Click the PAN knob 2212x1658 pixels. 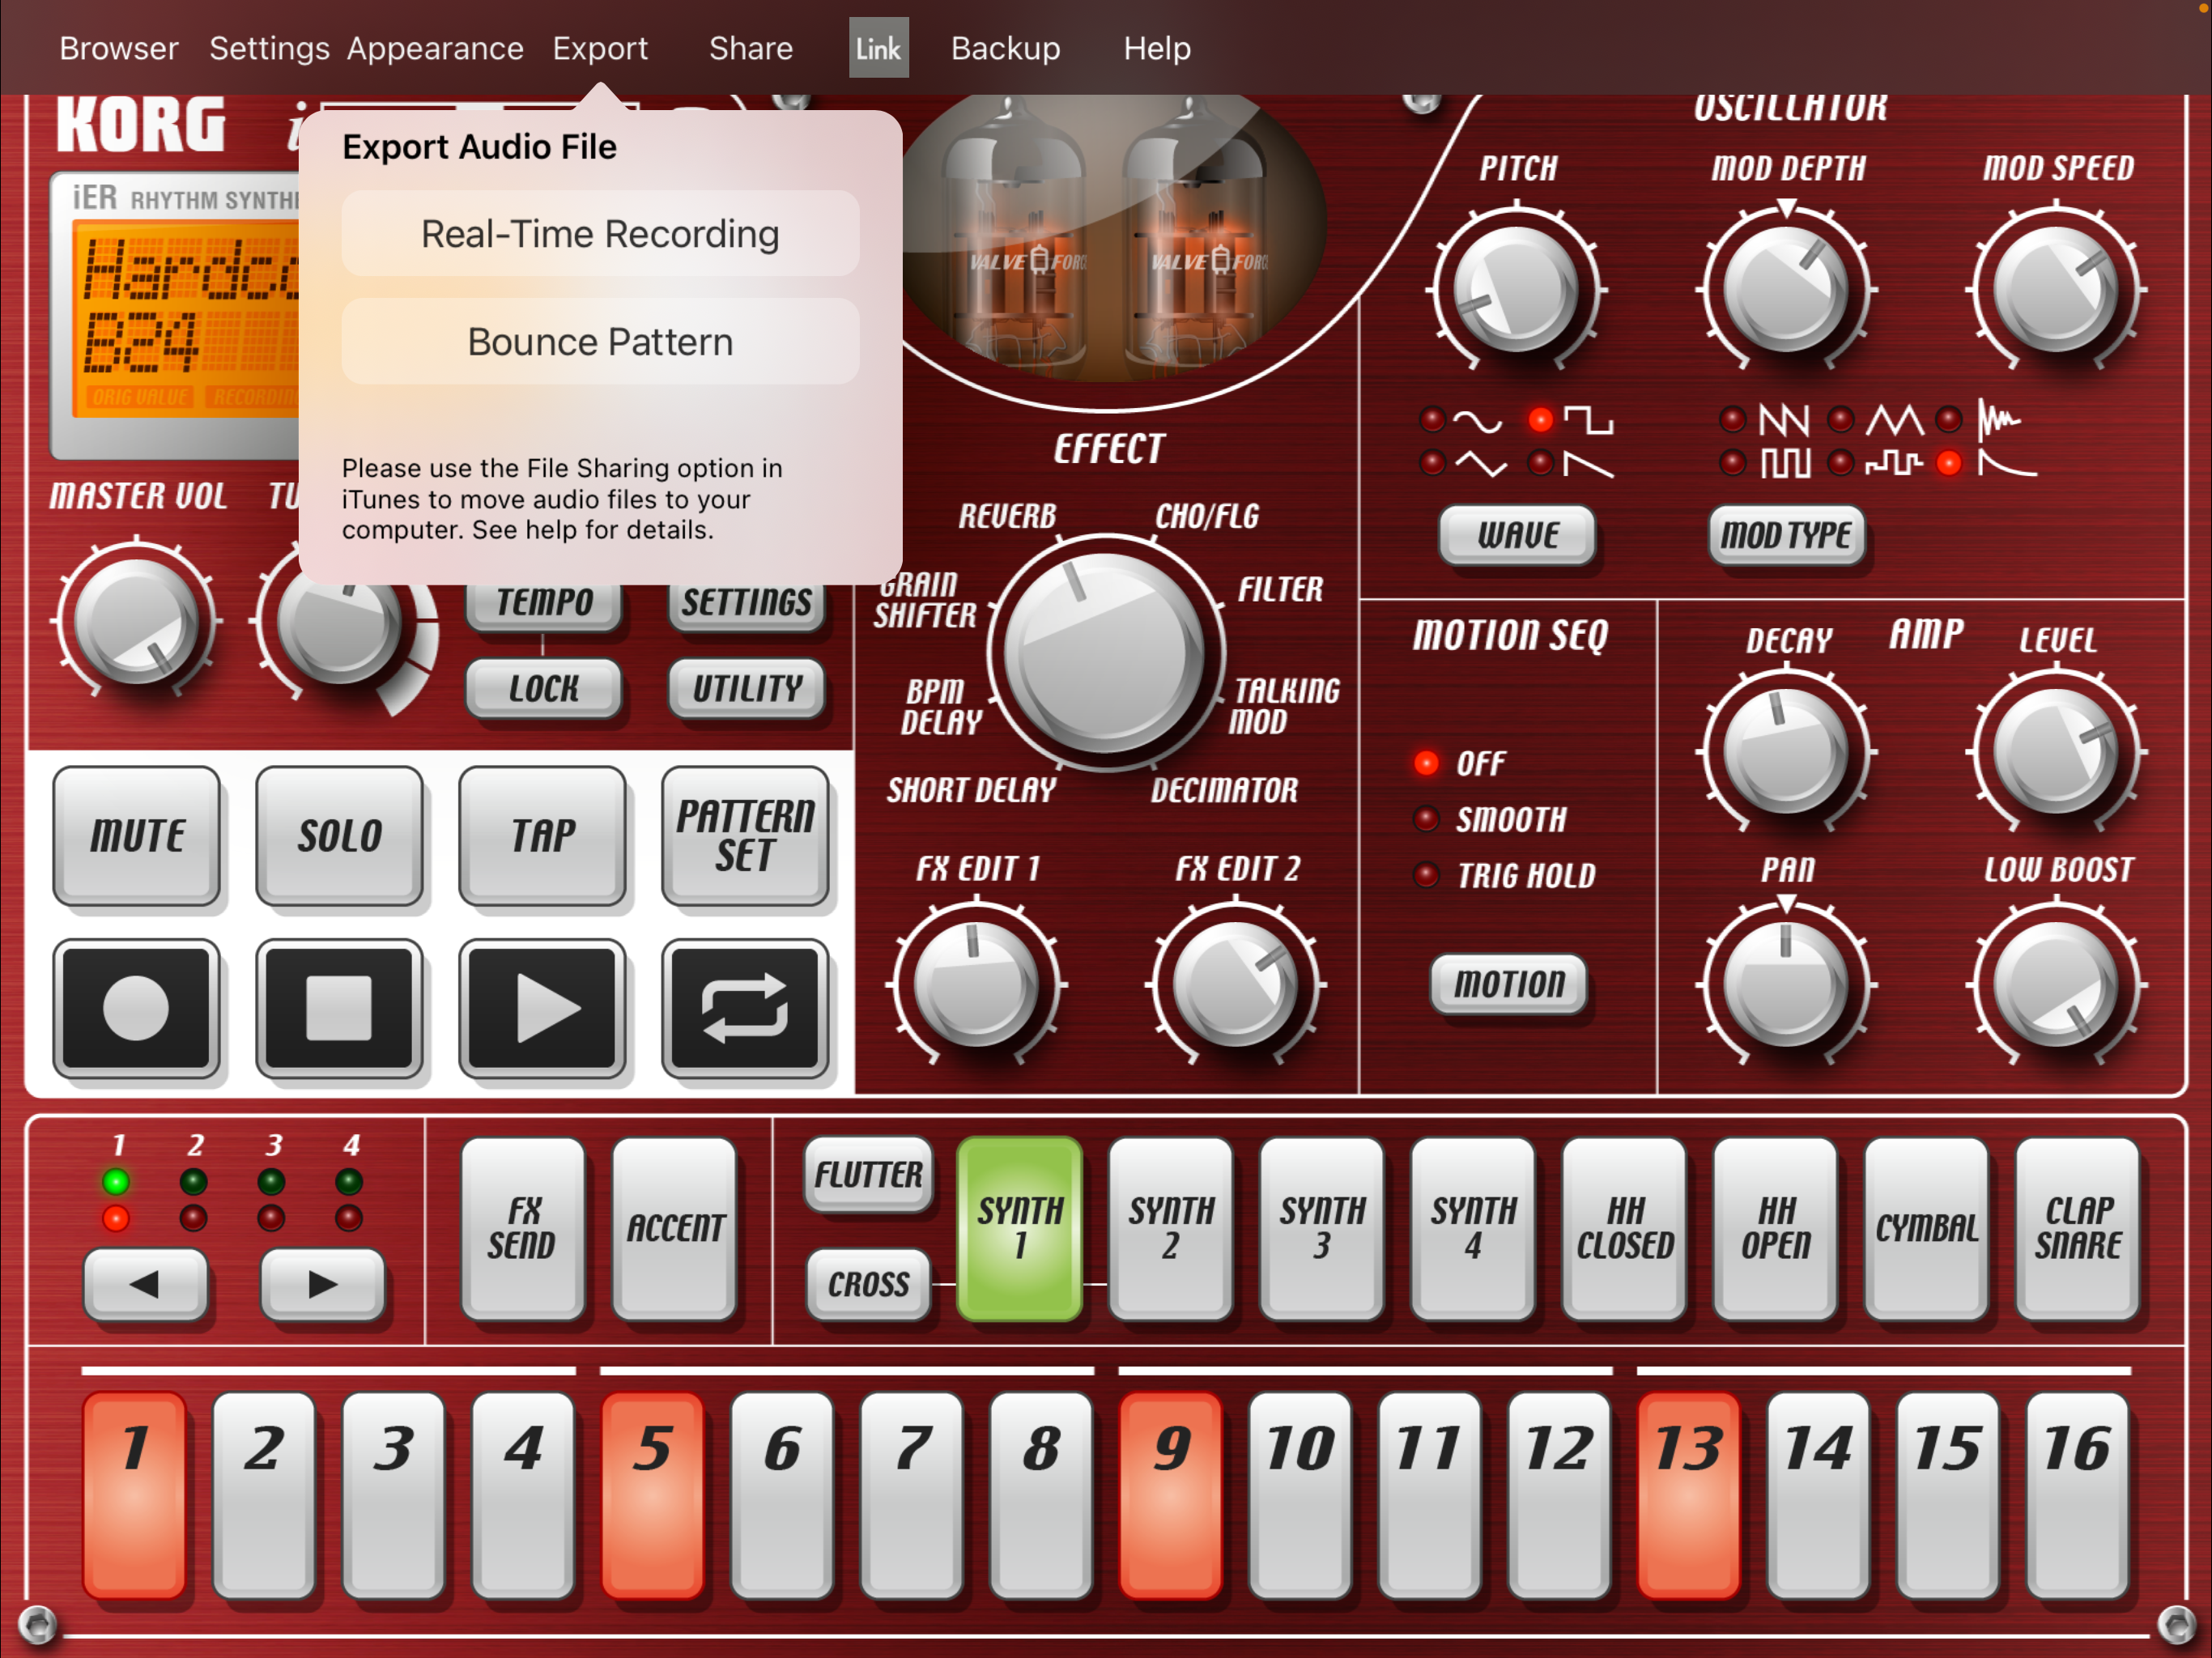coord(1786,985)
